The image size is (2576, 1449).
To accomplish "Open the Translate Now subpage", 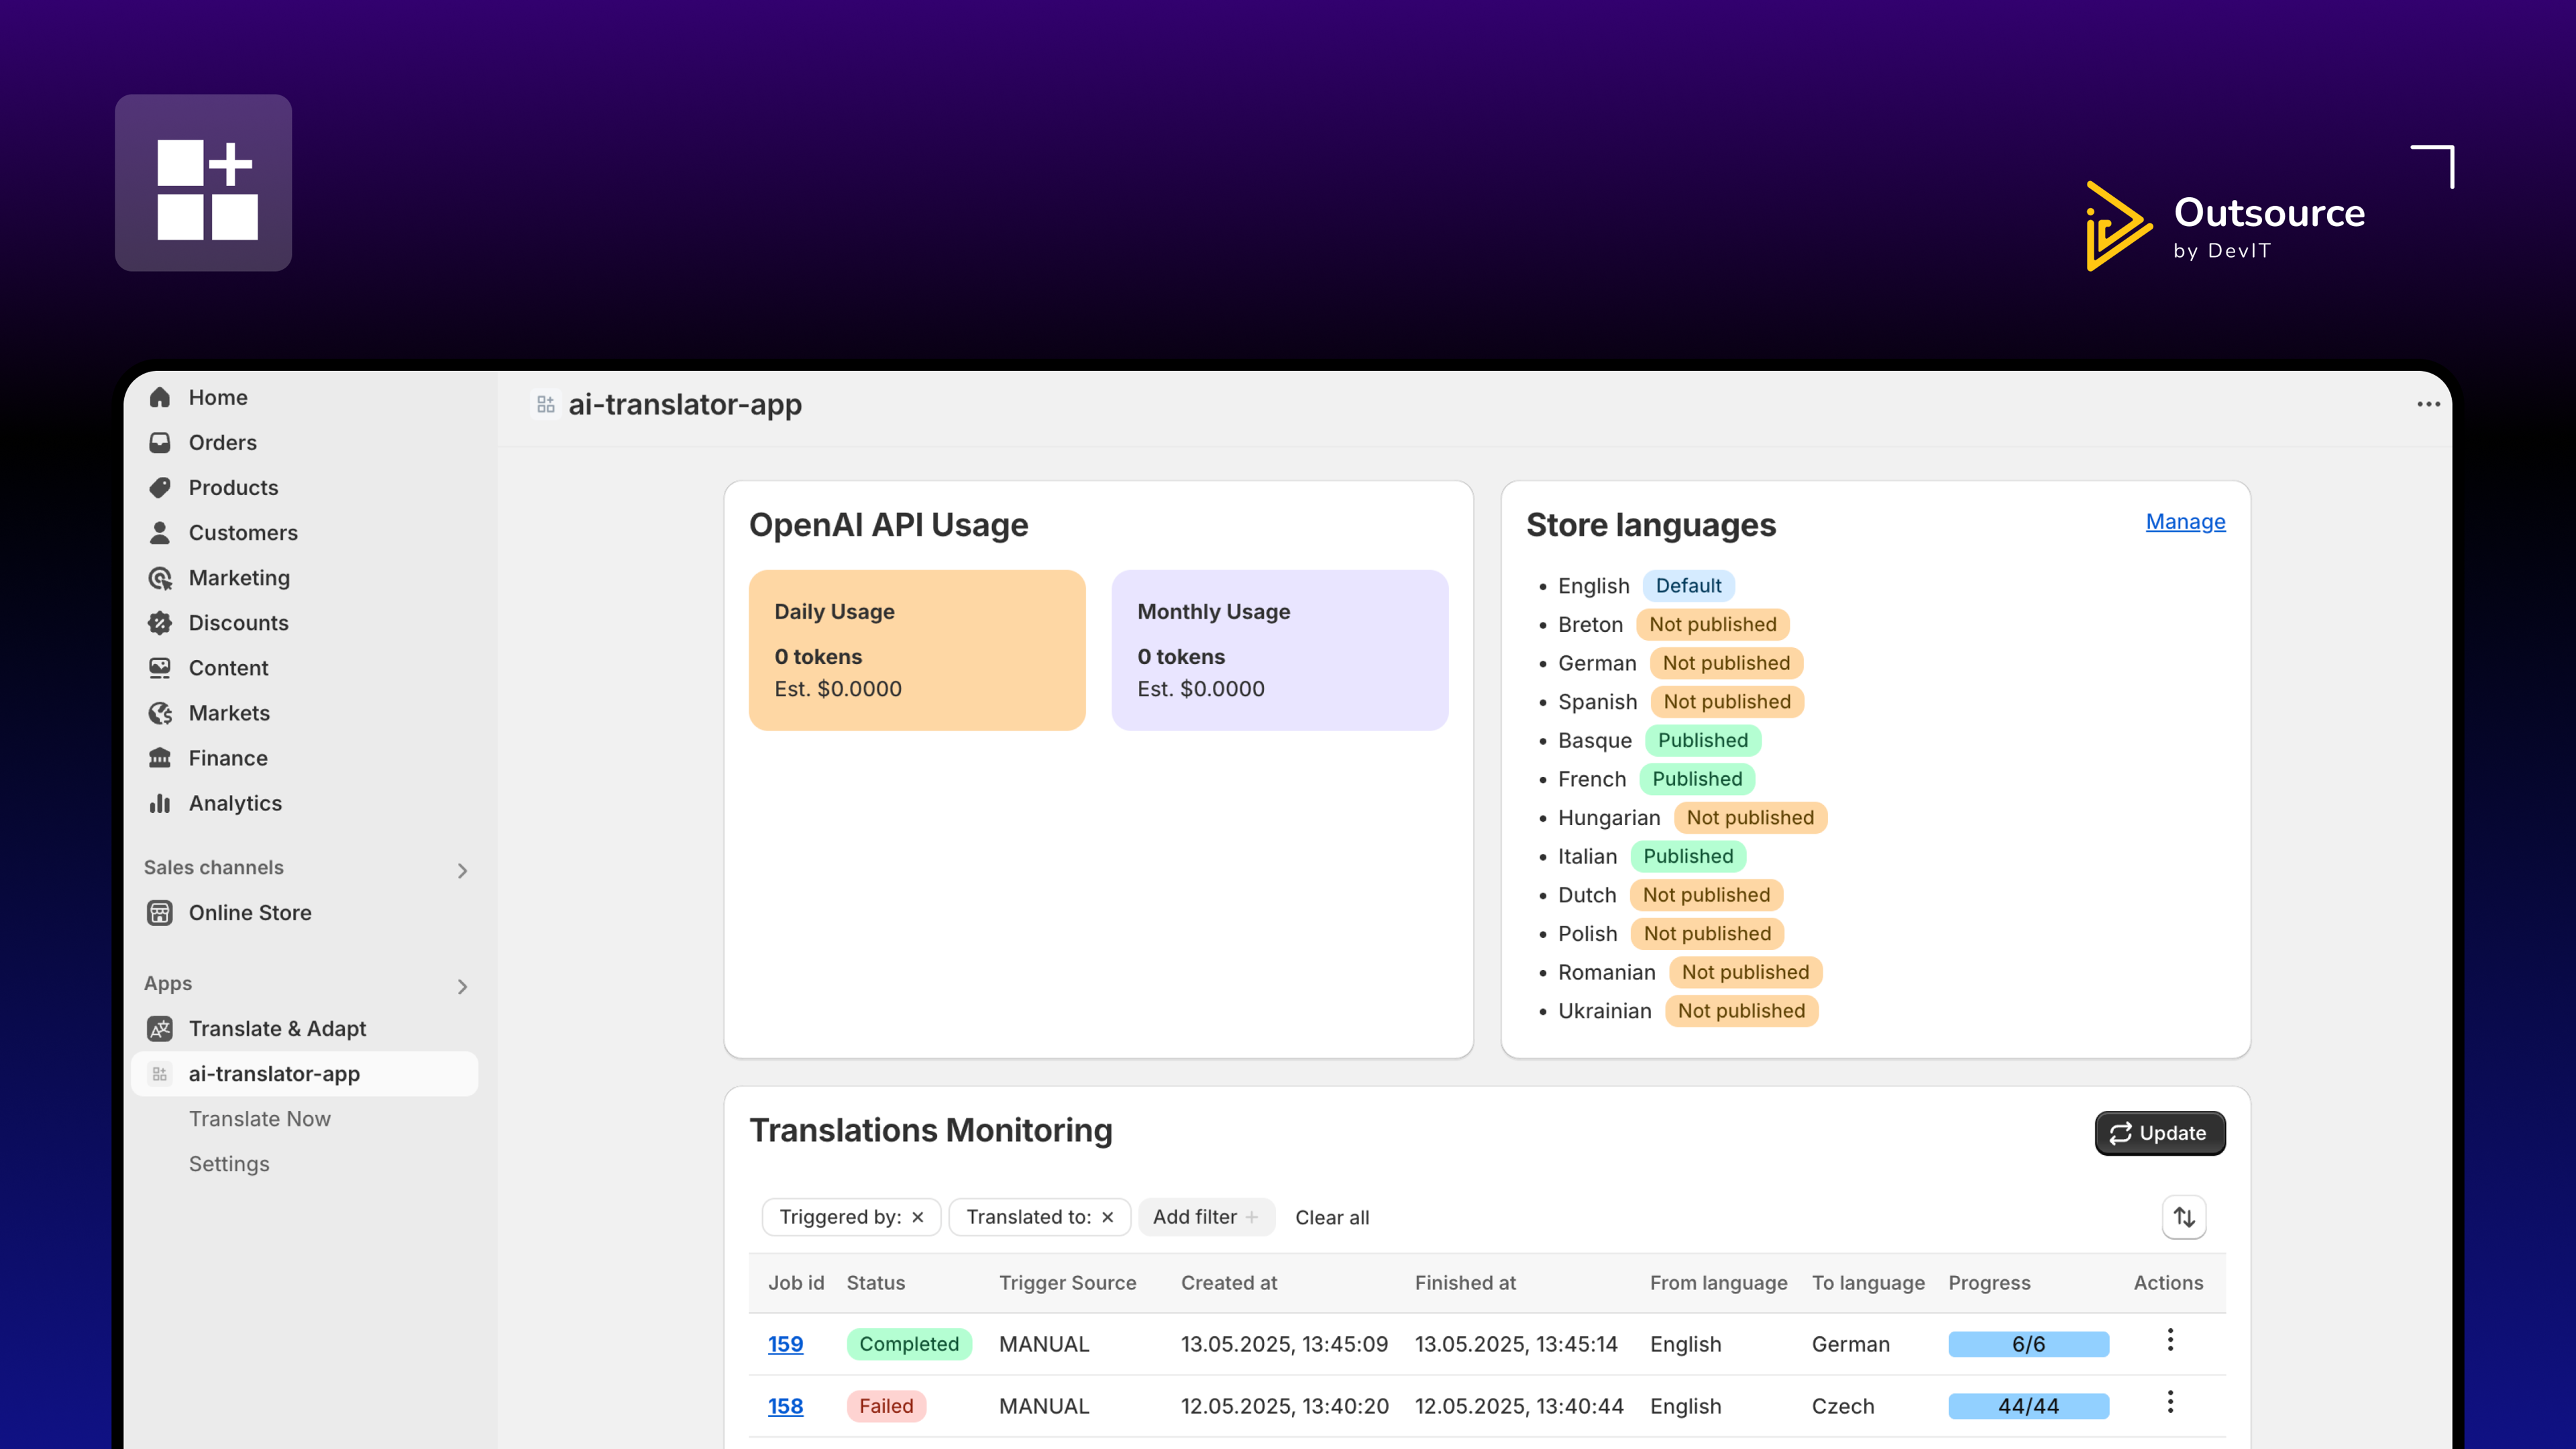I will pos(260,1118).
